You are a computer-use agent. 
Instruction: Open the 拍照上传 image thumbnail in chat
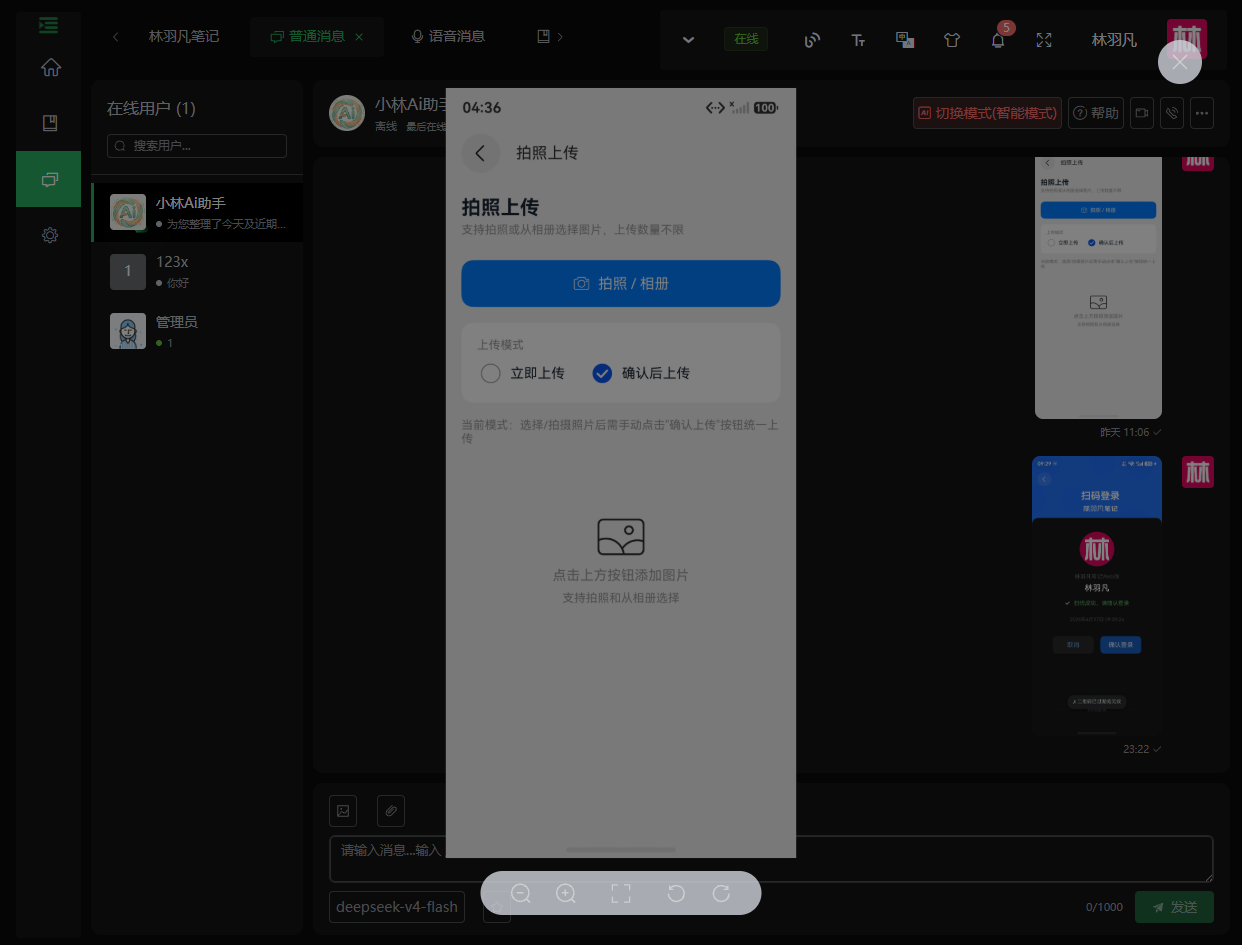click(1098, 287)
